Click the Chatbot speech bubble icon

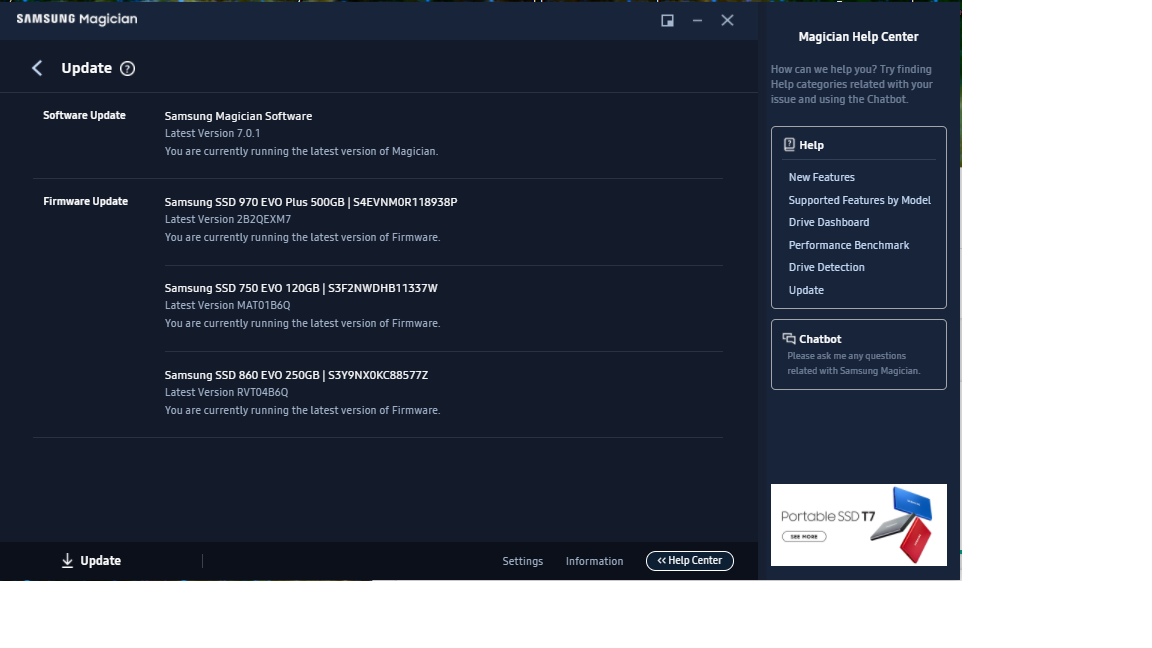point(789,339)
